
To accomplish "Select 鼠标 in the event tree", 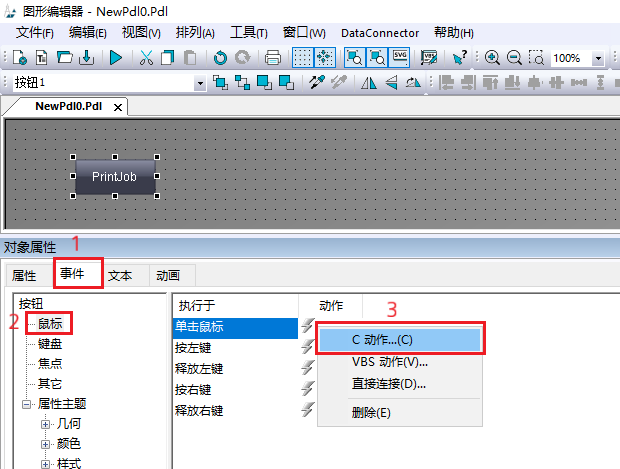I will click(x=50, y=323).
